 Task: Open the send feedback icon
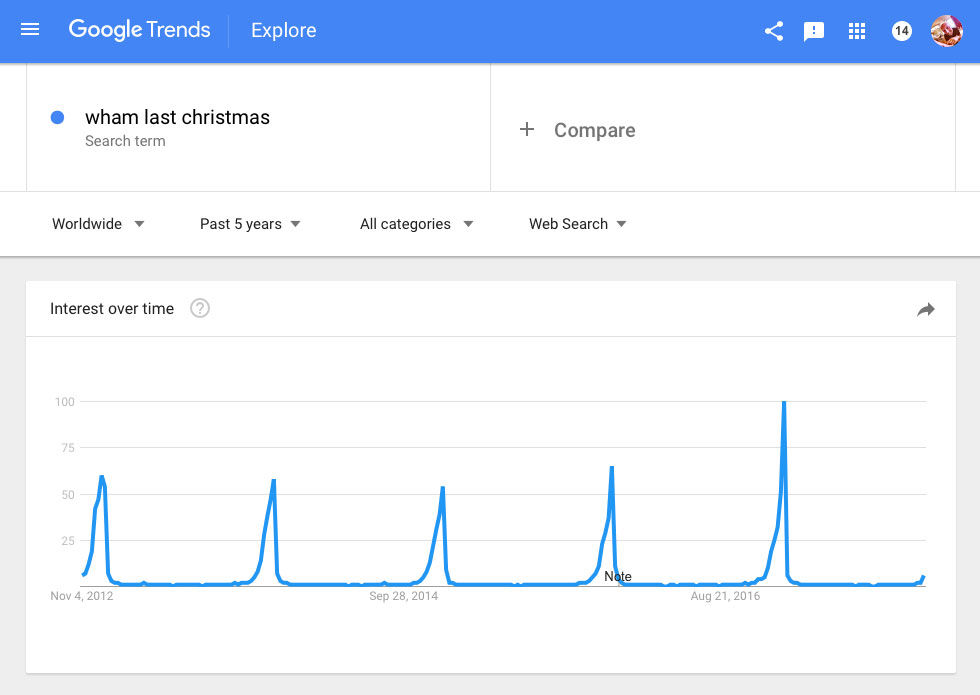[814, 31]
